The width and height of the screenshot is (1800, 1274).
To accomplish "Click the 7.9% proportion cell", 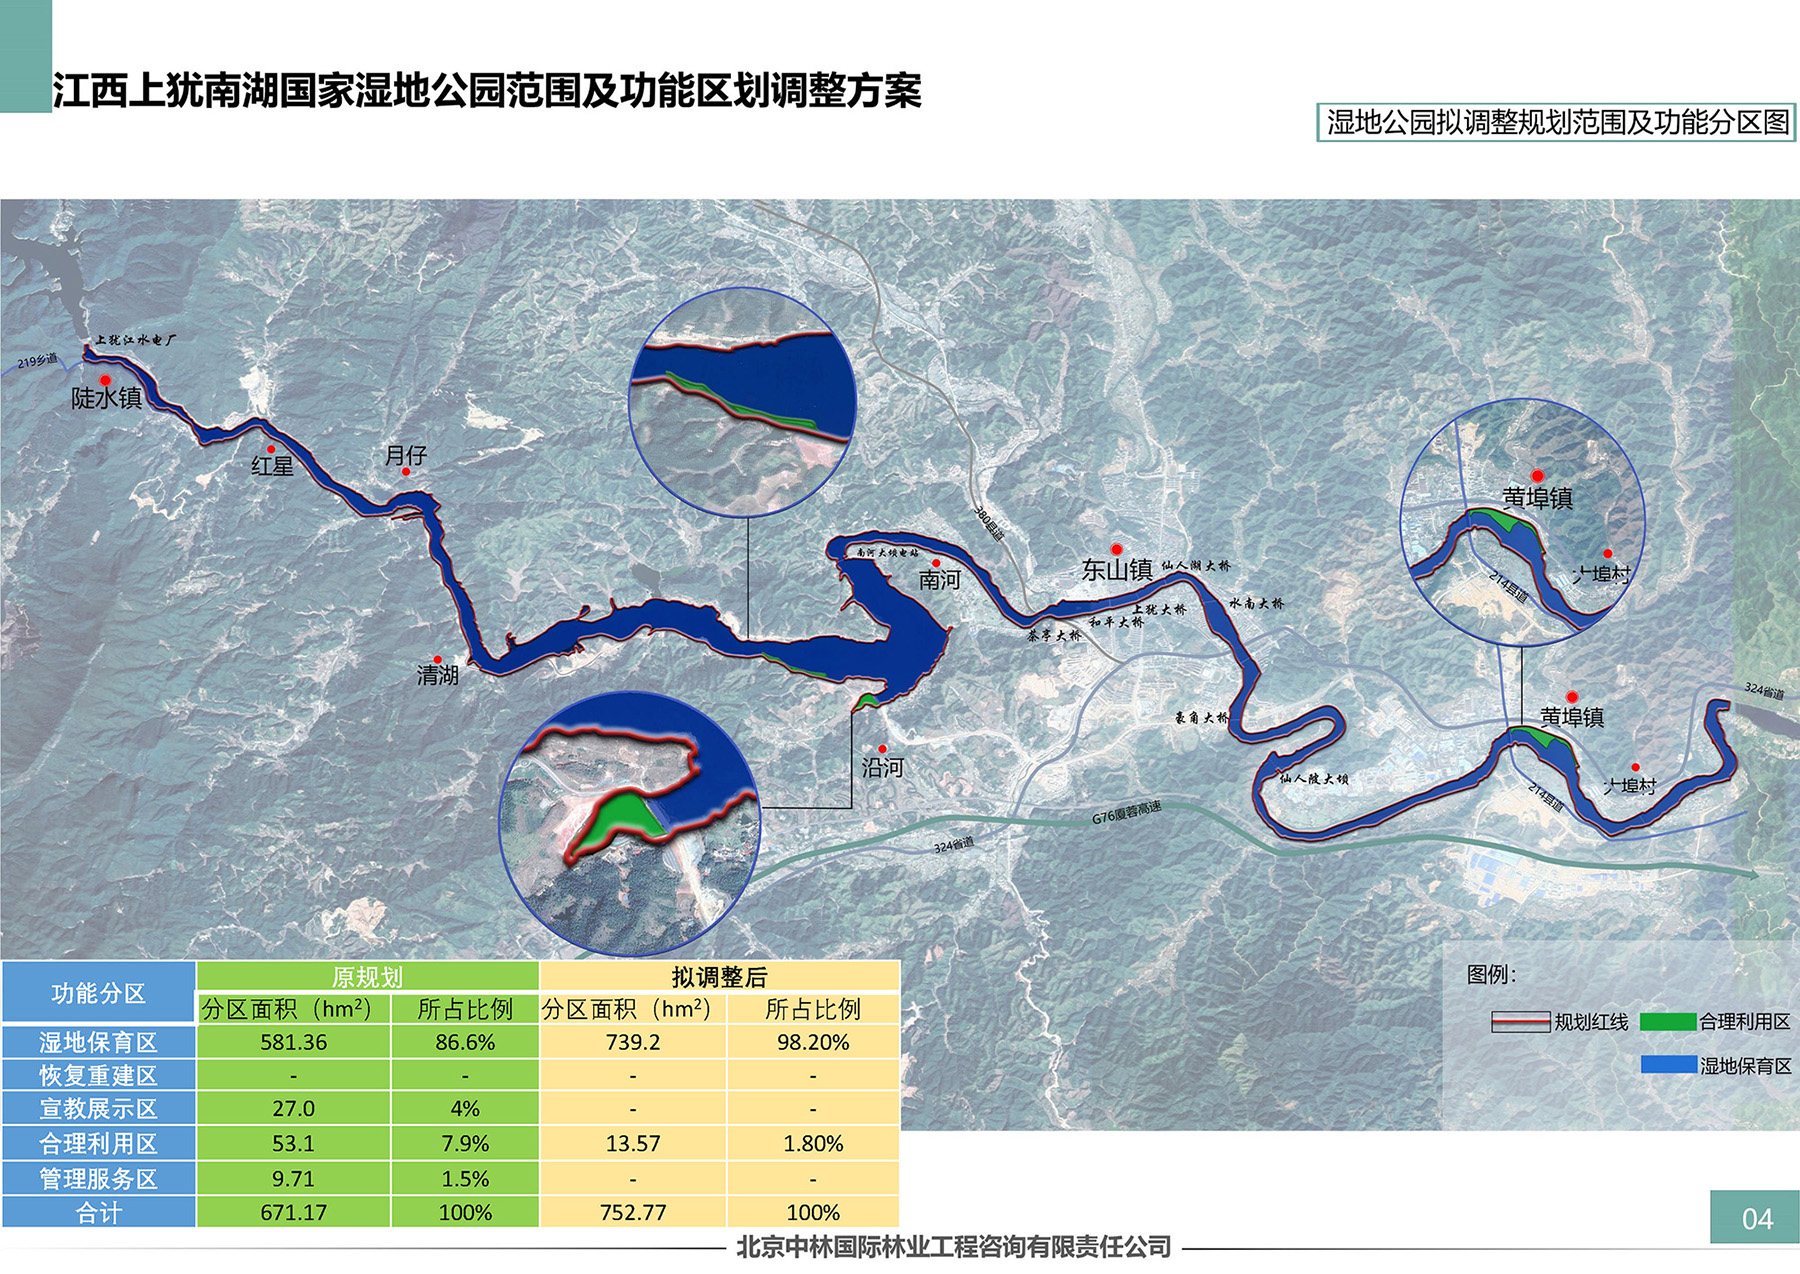I will click(x=465, y=1143).
